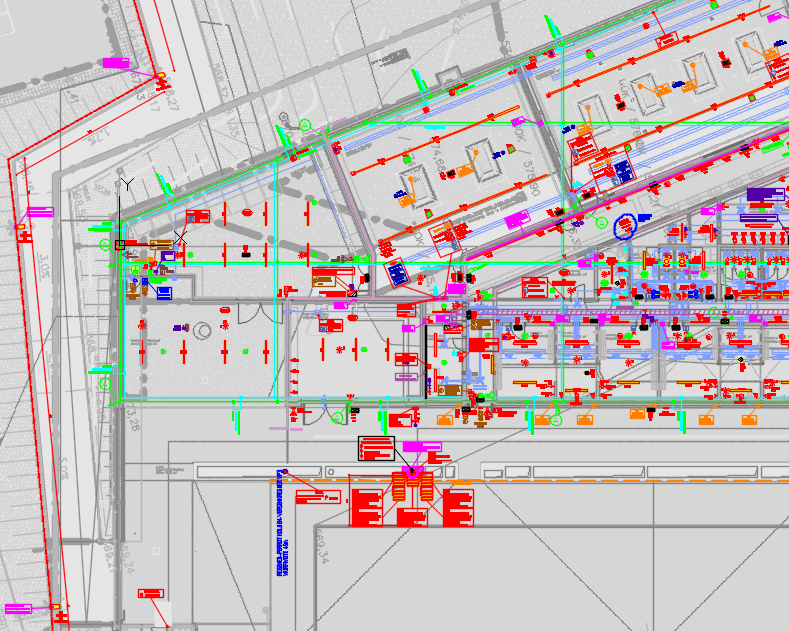Click the elevation text 73,28

(132, 418)
